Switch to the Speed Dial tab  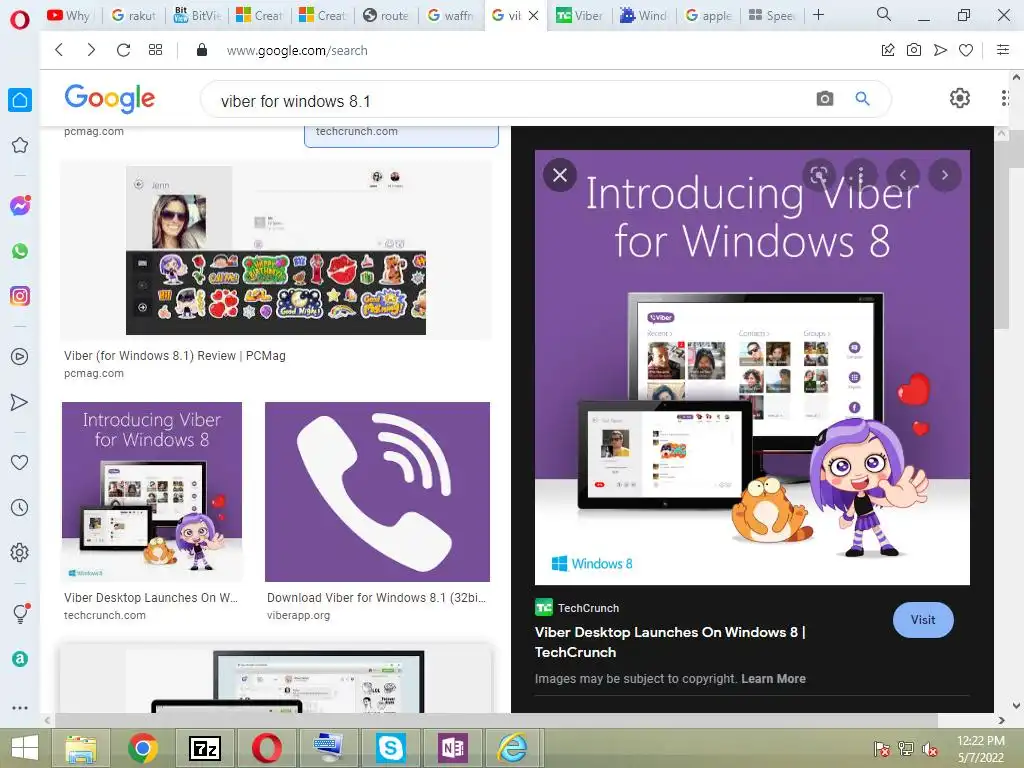click(x=771, y=15)
